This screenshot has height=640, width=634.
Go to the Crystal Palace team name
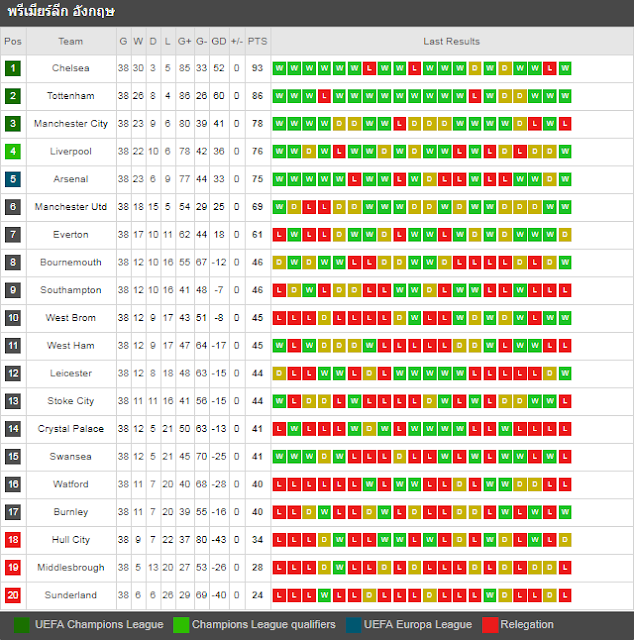tap(71, 429)
